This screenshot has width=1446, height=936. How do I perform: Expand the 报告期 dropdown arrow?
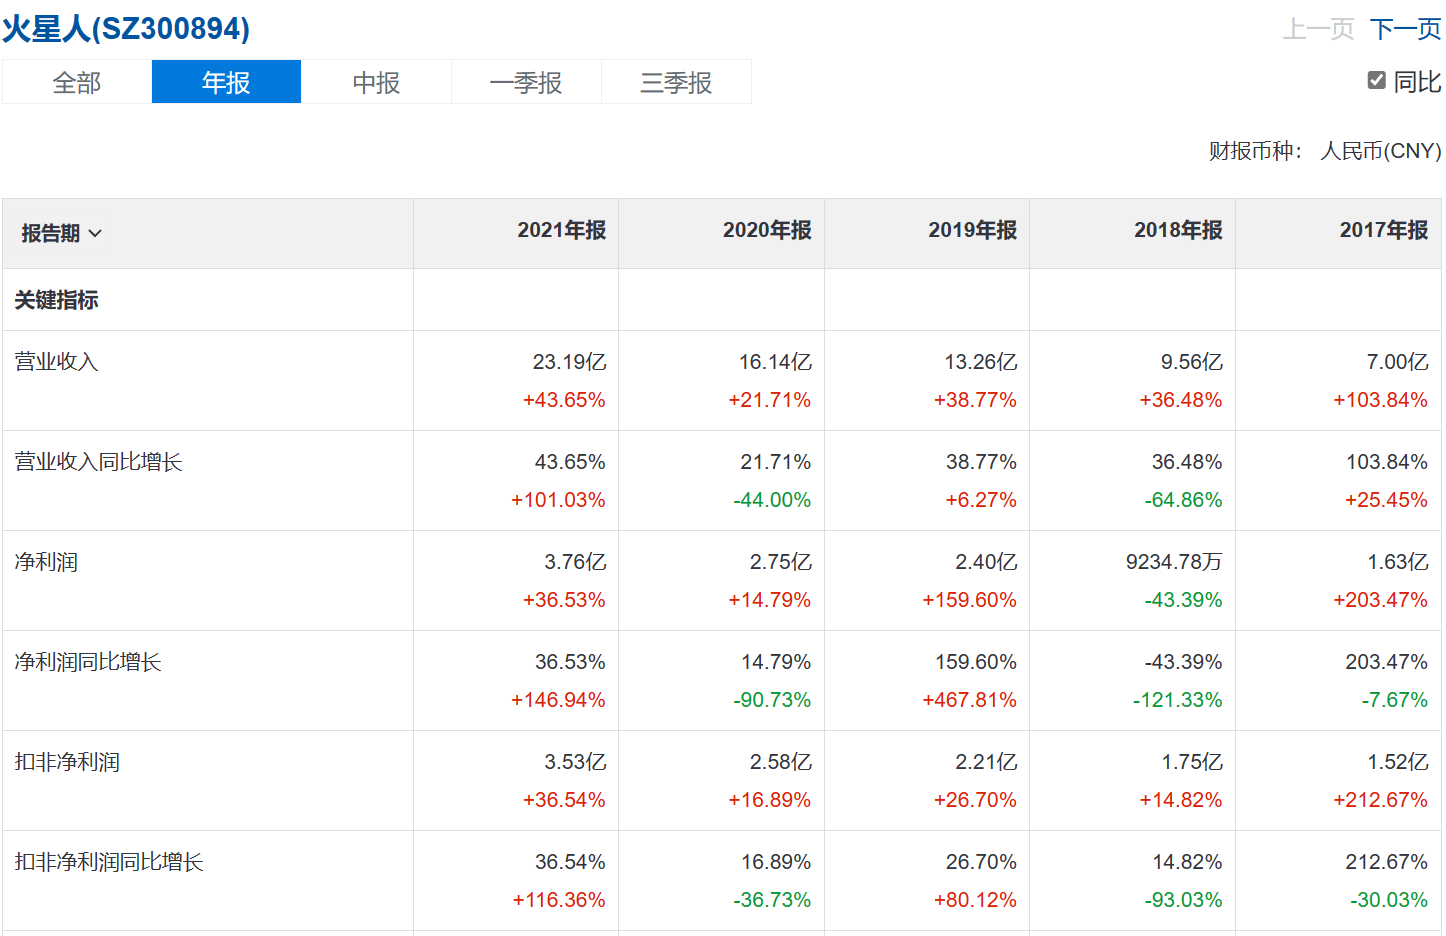[95, 234]
